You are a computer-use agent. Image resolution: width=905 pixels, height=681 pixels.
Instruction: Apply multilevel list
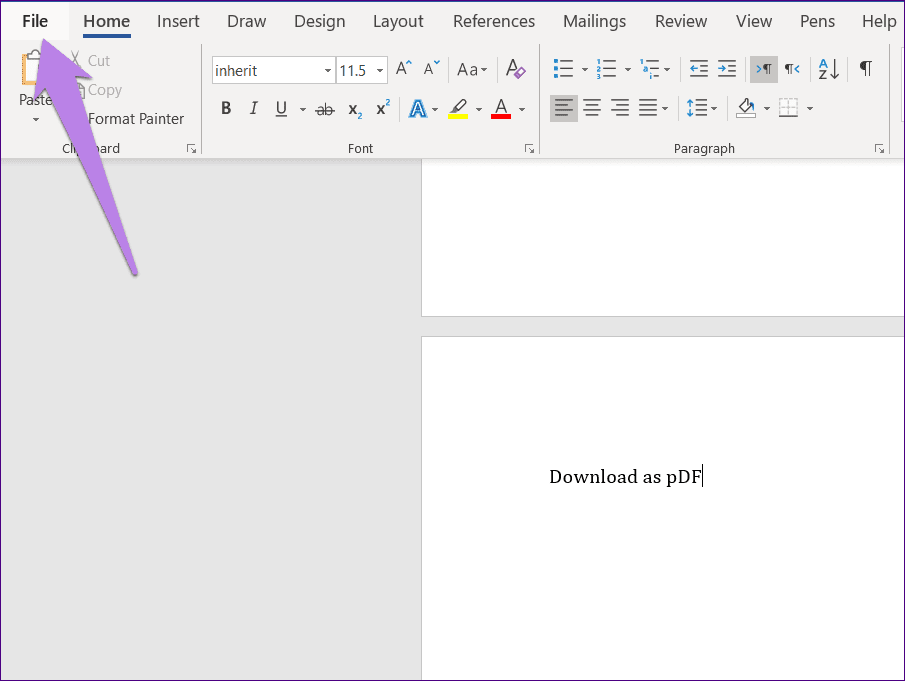[x=649, y=69]
